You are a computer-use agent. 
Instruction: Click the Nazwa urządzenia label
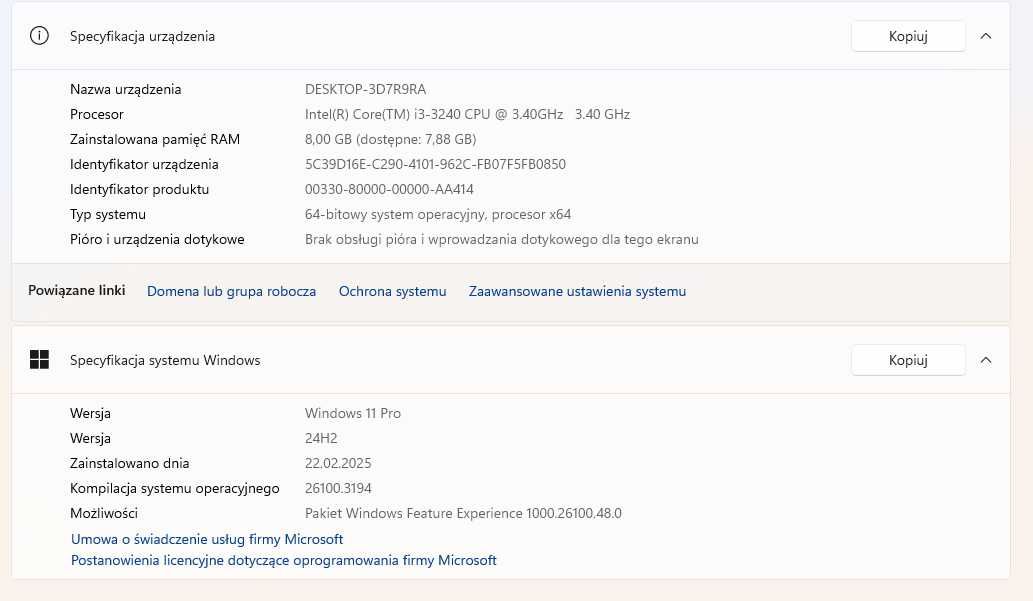(x=125, y=89)
